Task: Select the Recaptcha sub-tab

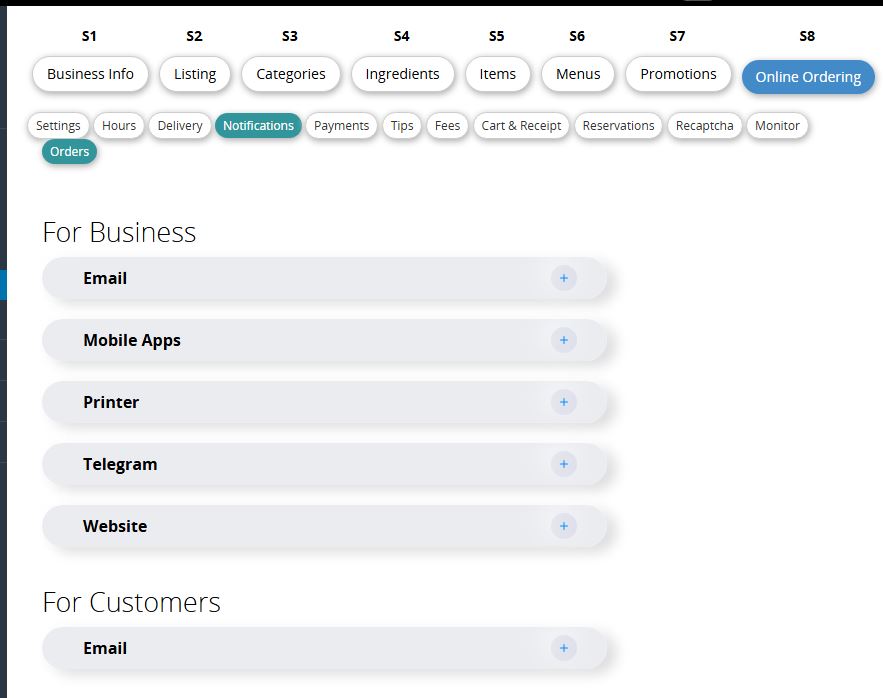Action: [704, 126]
